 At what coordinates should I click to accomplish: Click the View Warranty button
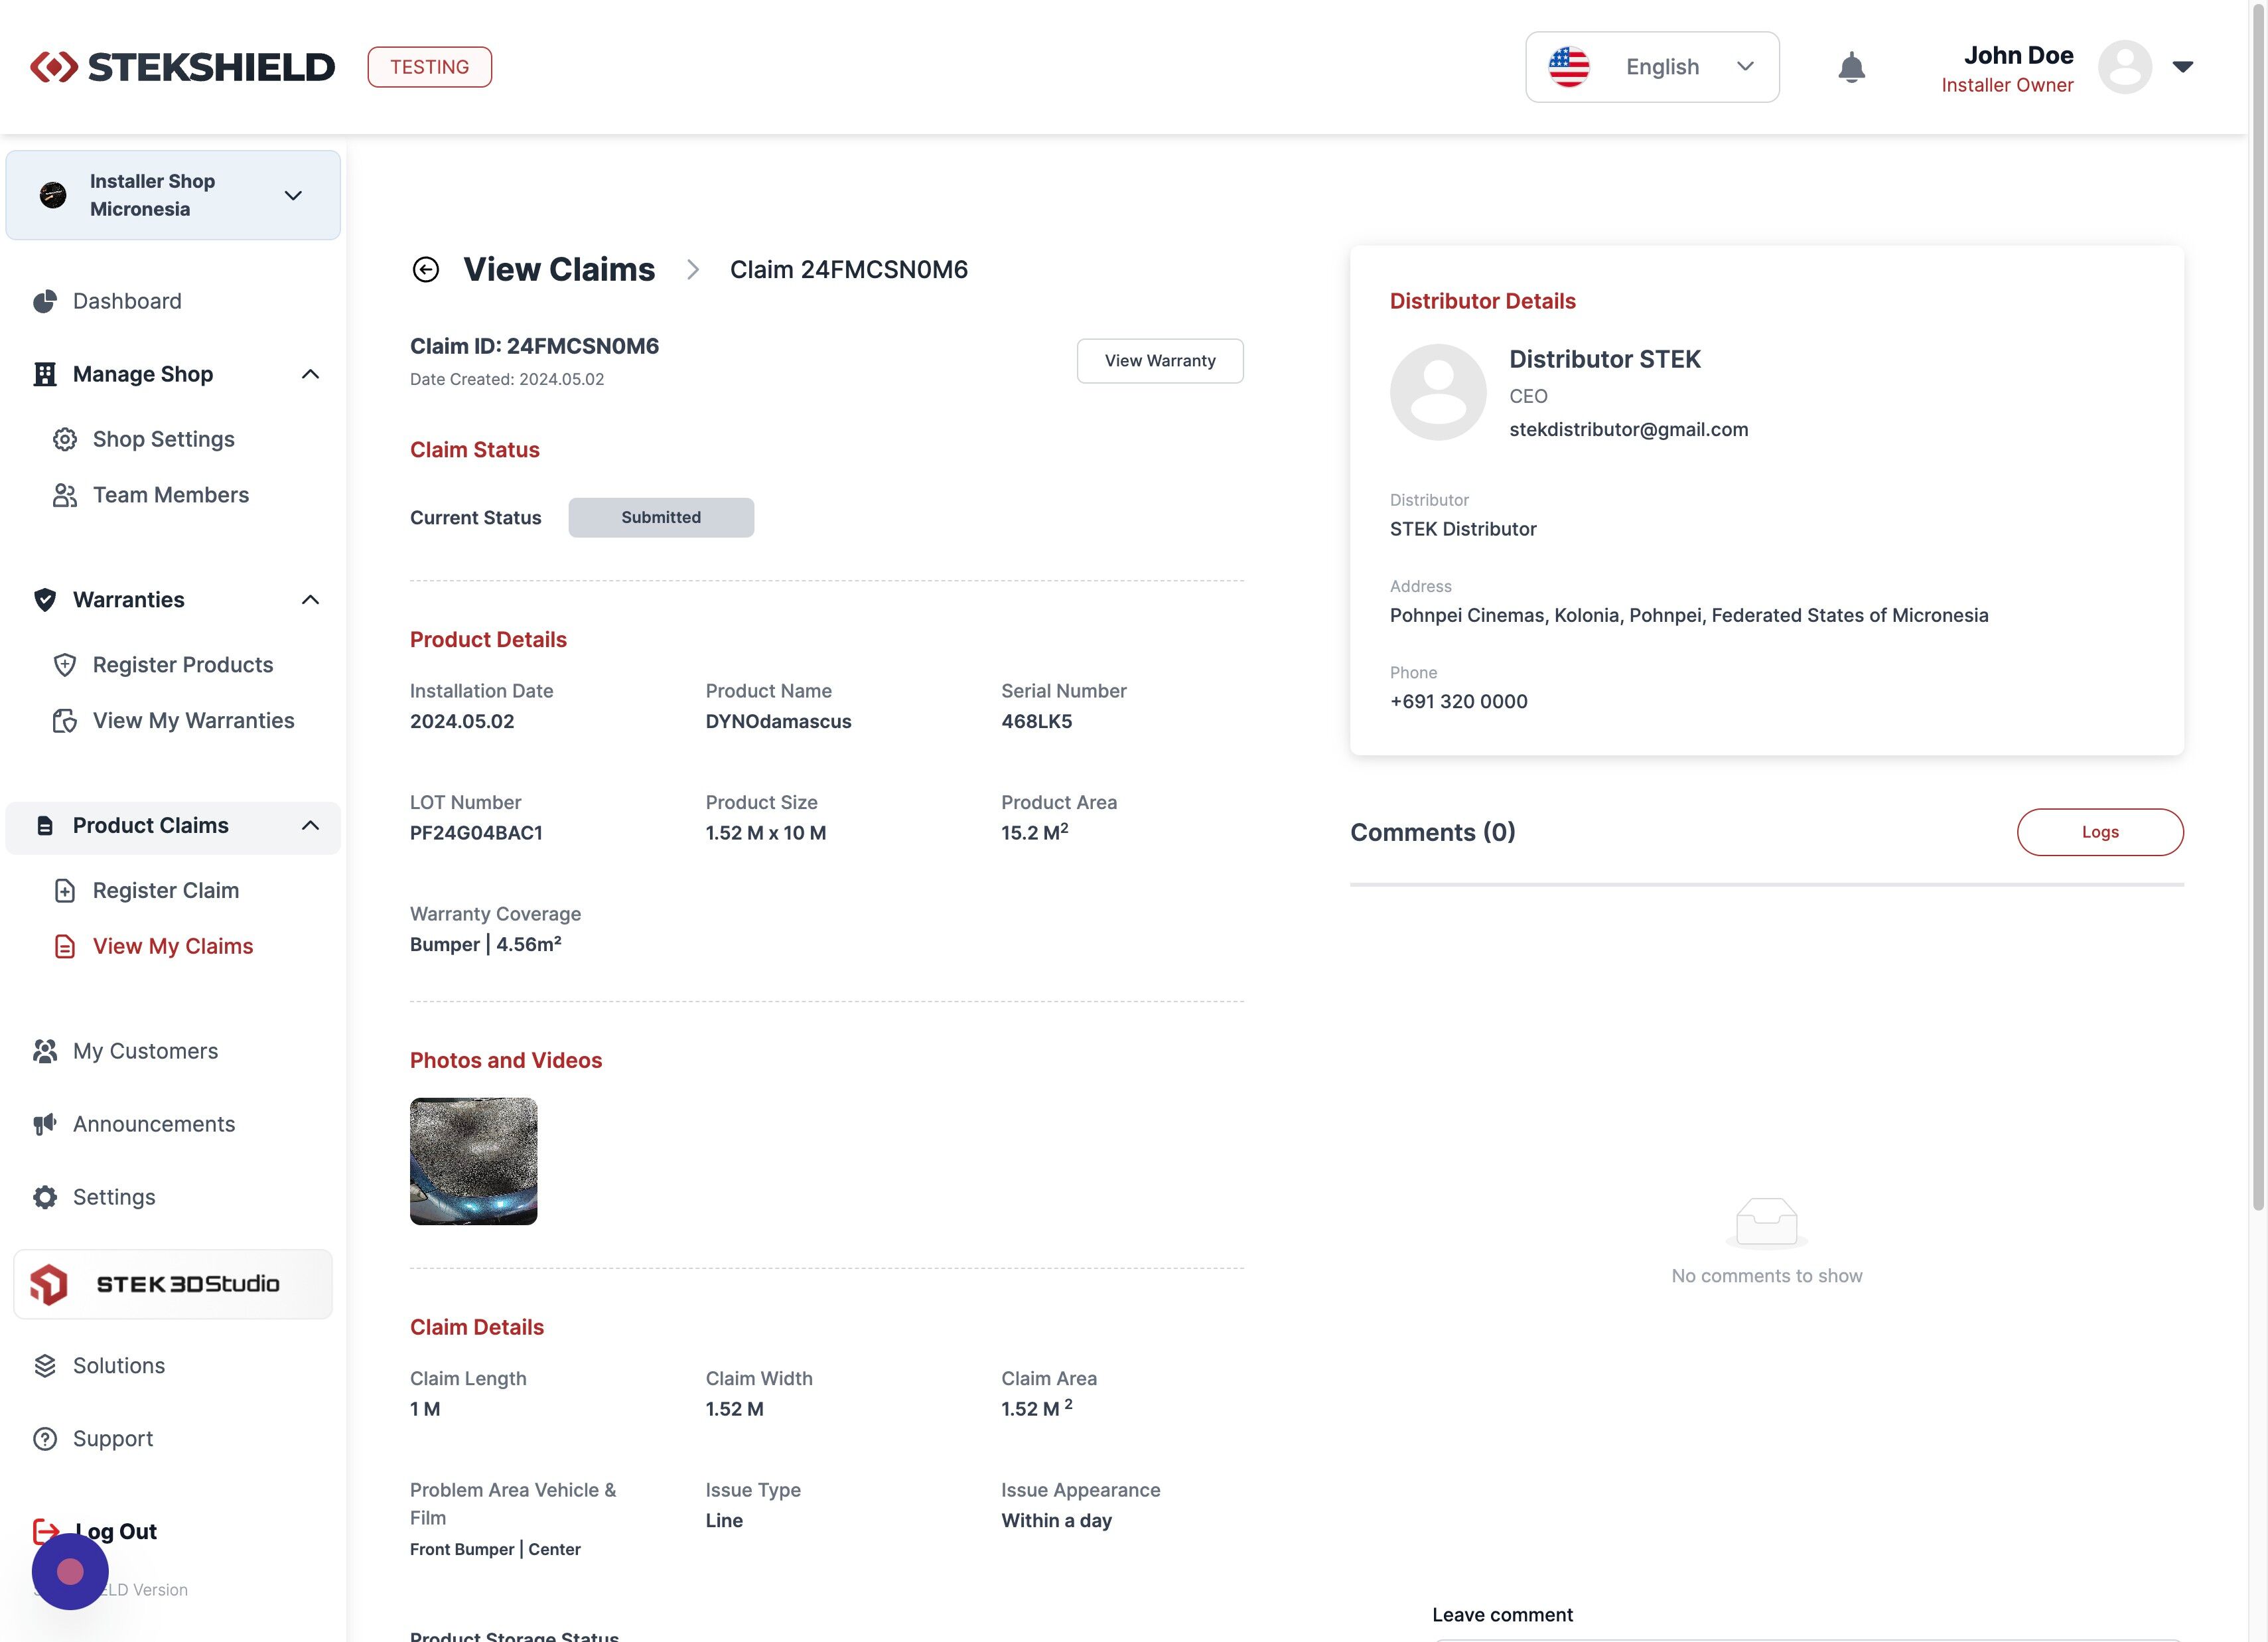pyautogui.click(x=1160, y=361)
